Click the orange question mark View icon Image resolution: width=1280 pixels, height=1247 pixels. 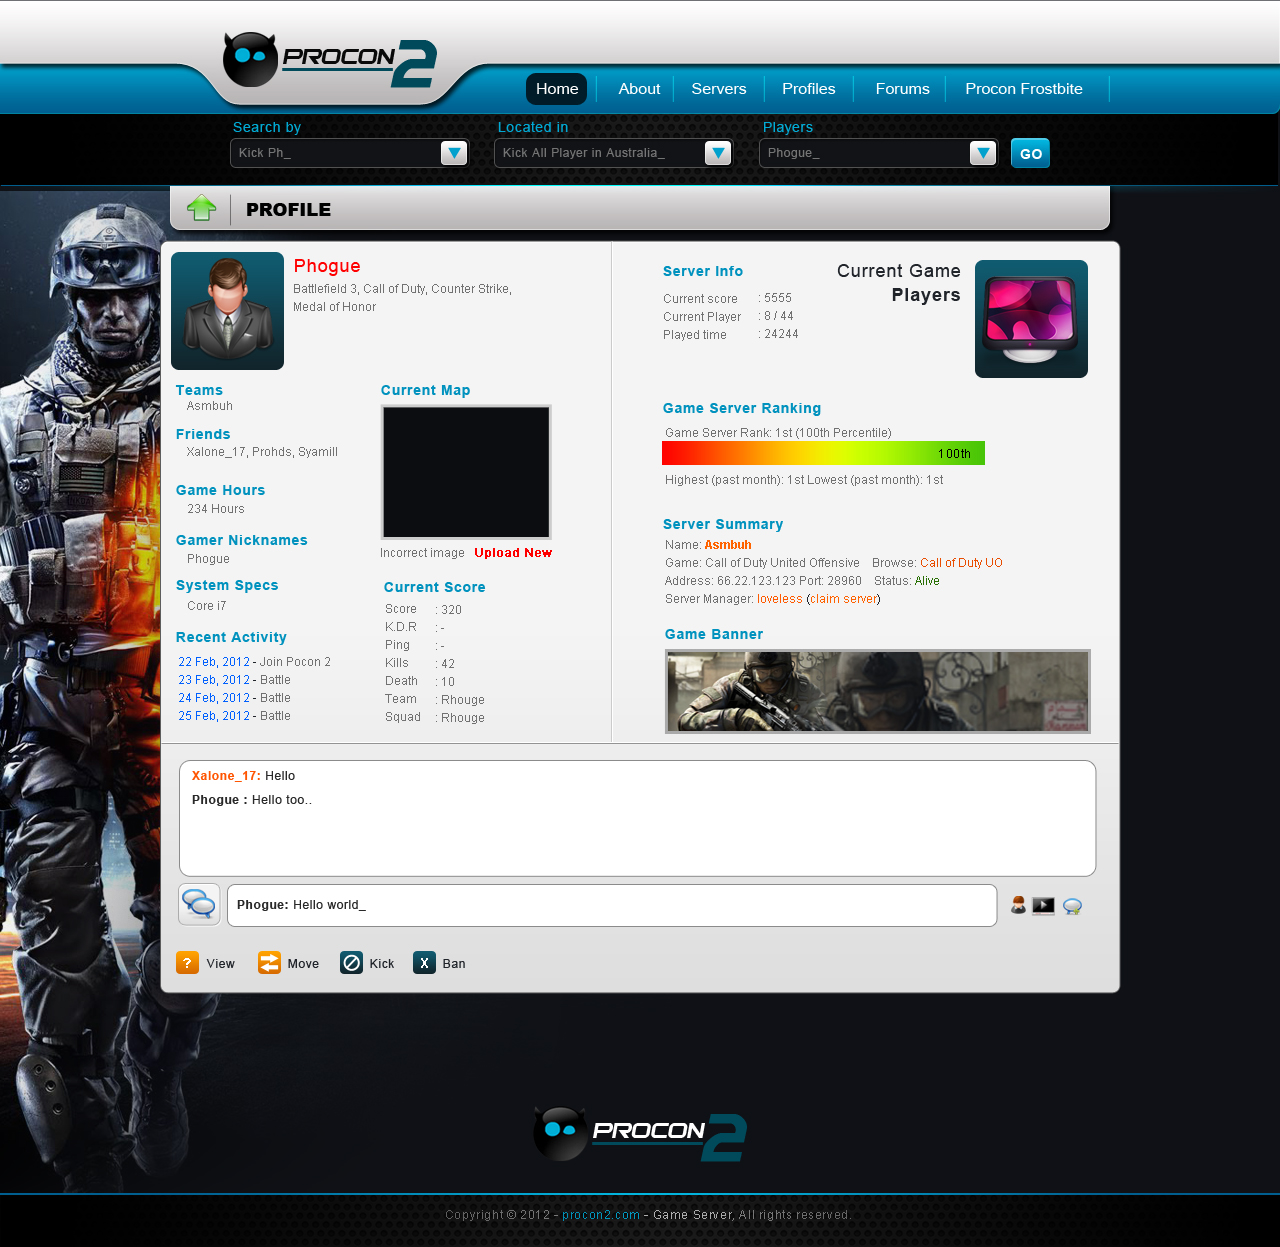187,962
